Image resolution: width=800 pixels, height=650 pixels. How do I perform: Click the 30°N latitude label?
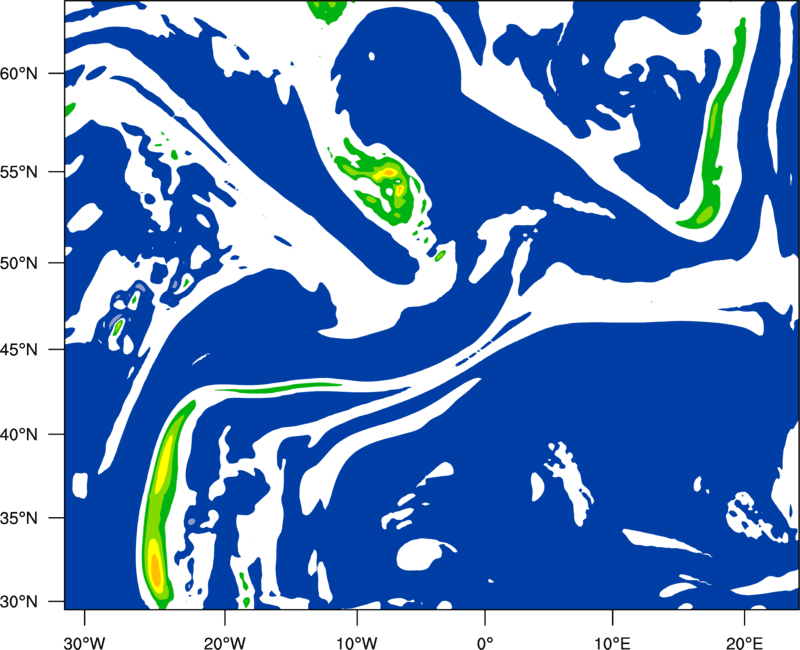coord(19,602)
